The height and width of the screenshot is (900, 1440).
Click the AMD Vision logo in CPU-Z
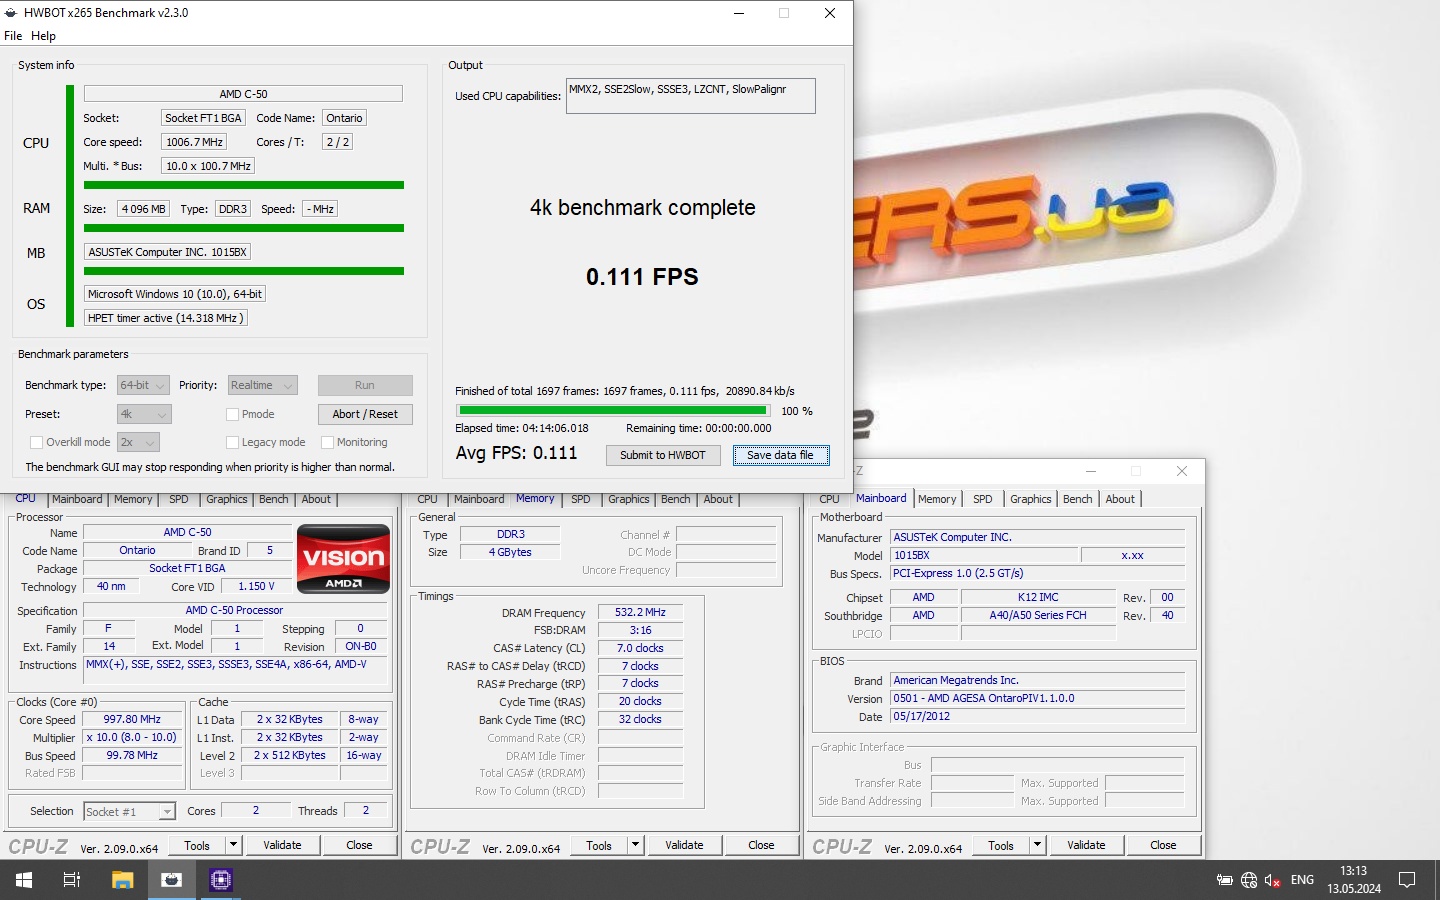coord(344,559)
